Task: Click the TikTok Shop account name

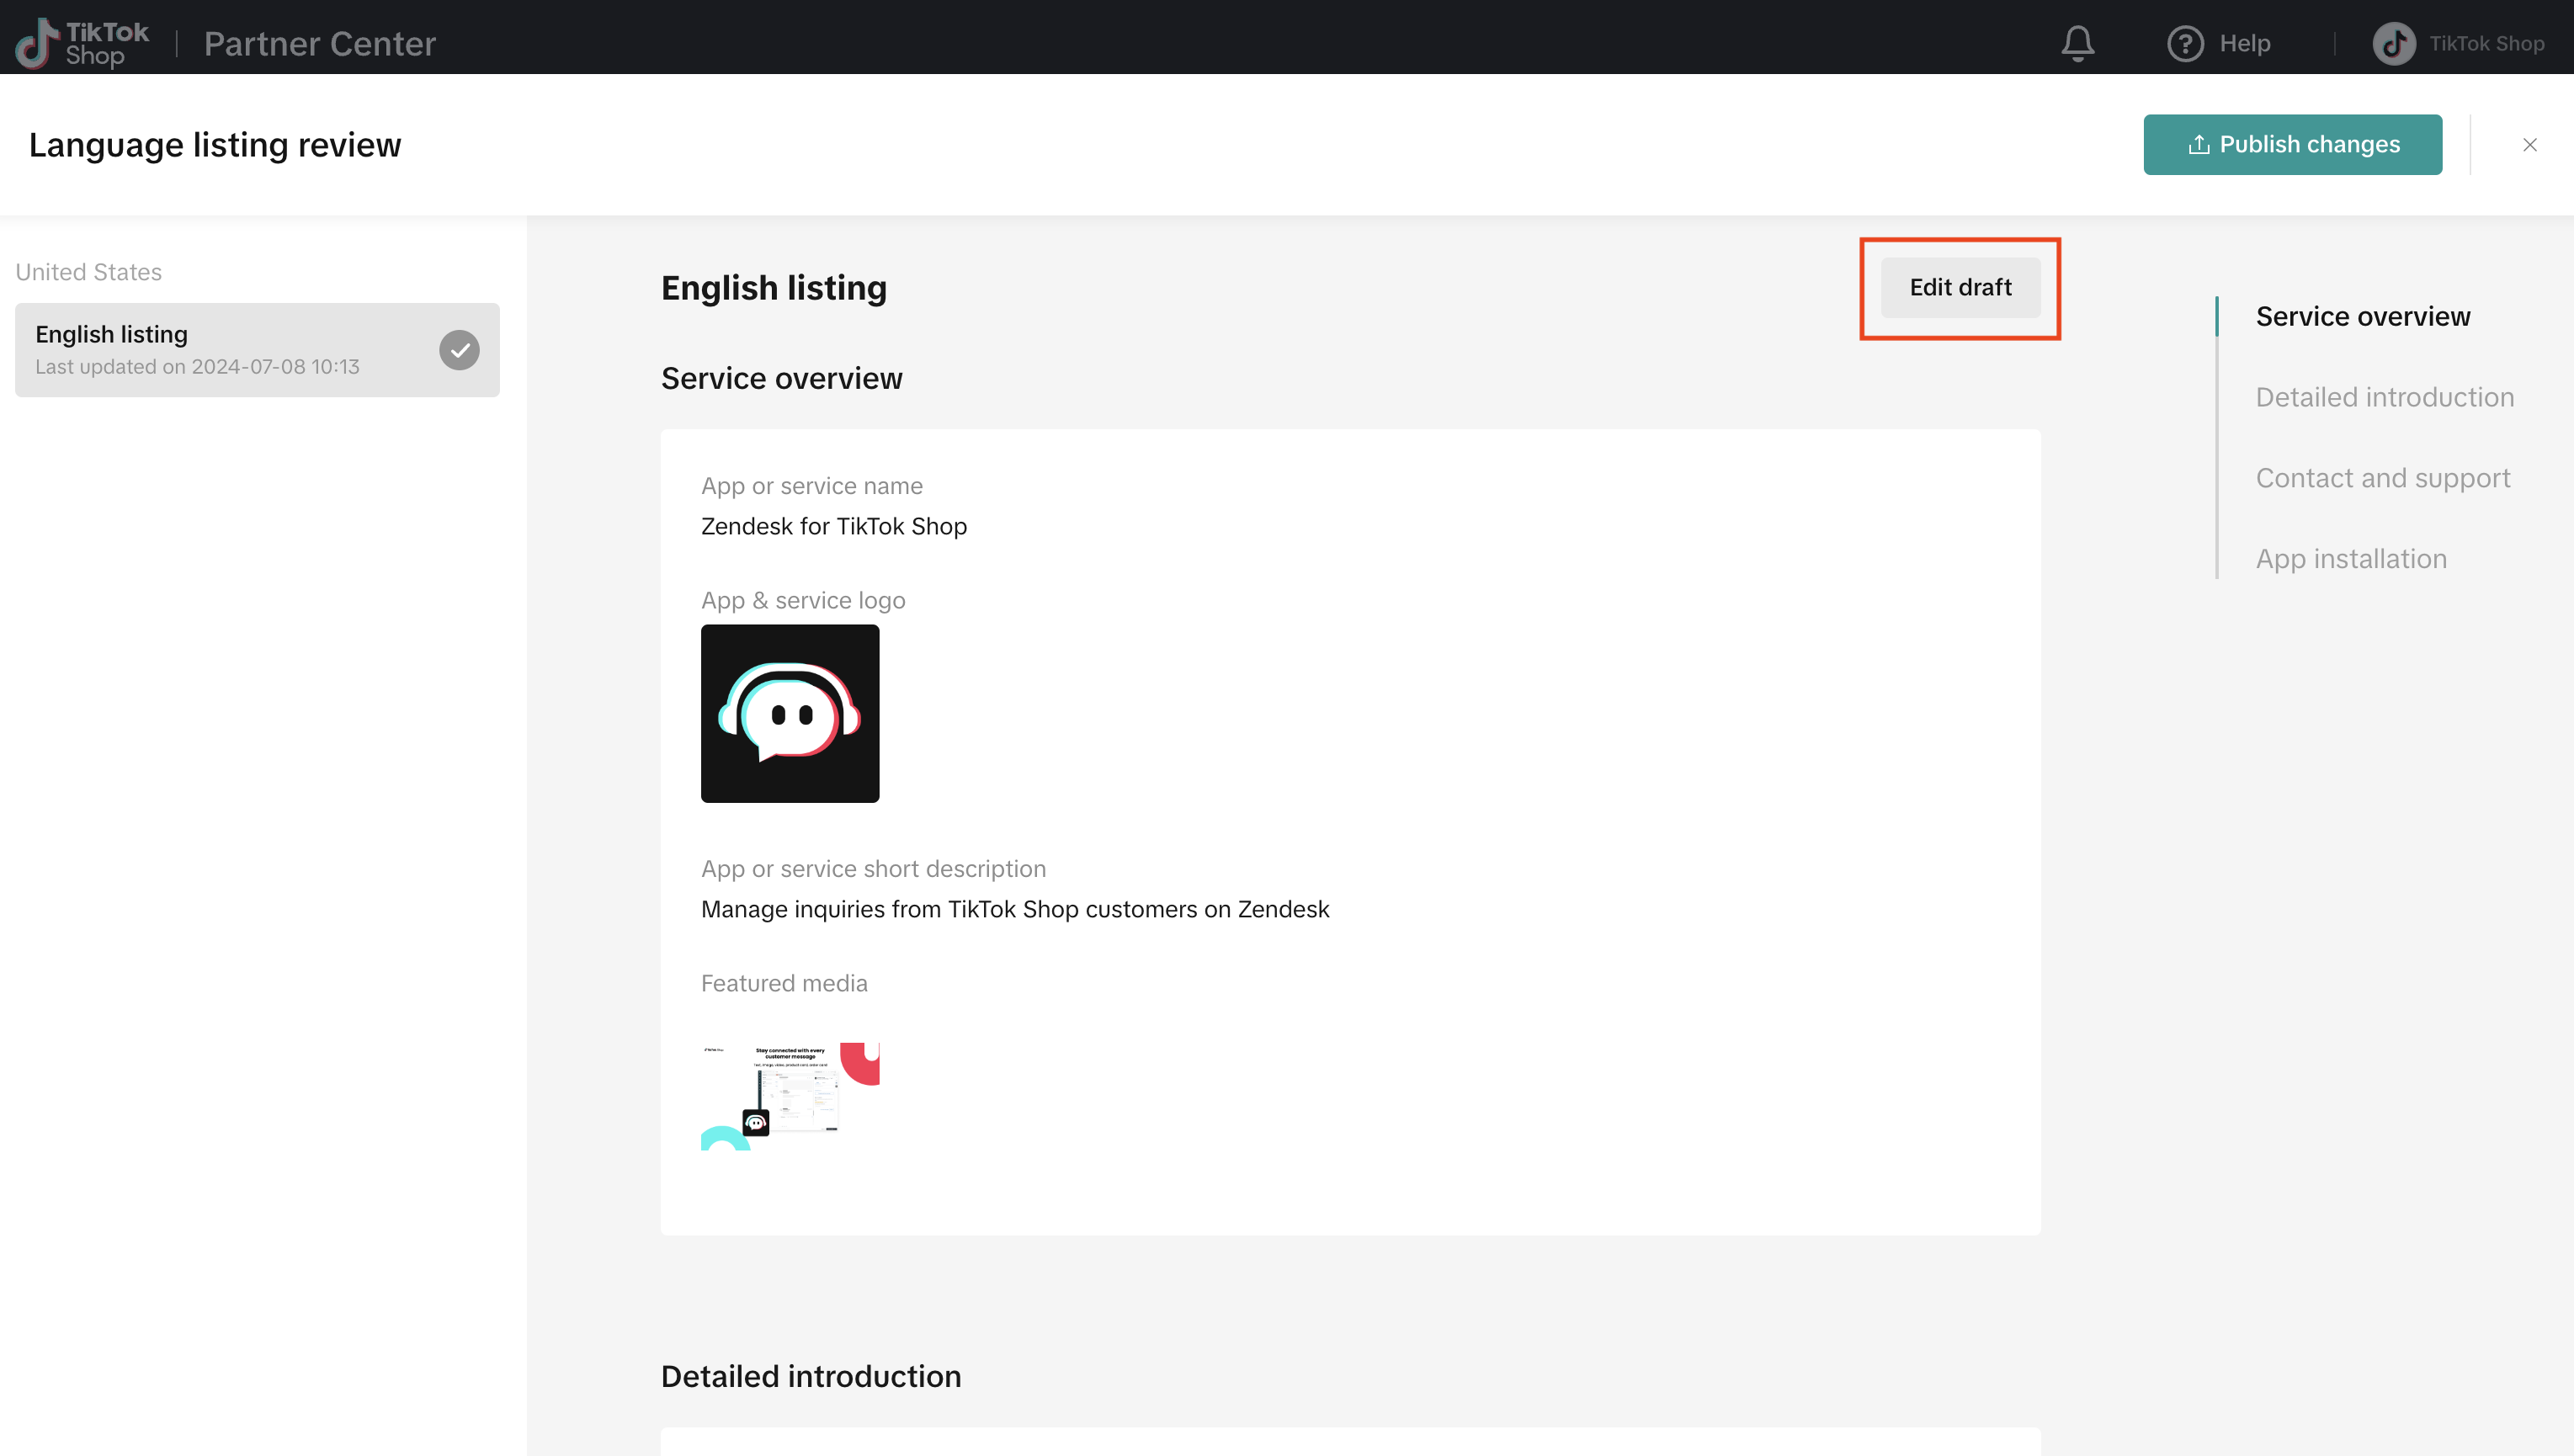Action: (x=2486, y=43)
